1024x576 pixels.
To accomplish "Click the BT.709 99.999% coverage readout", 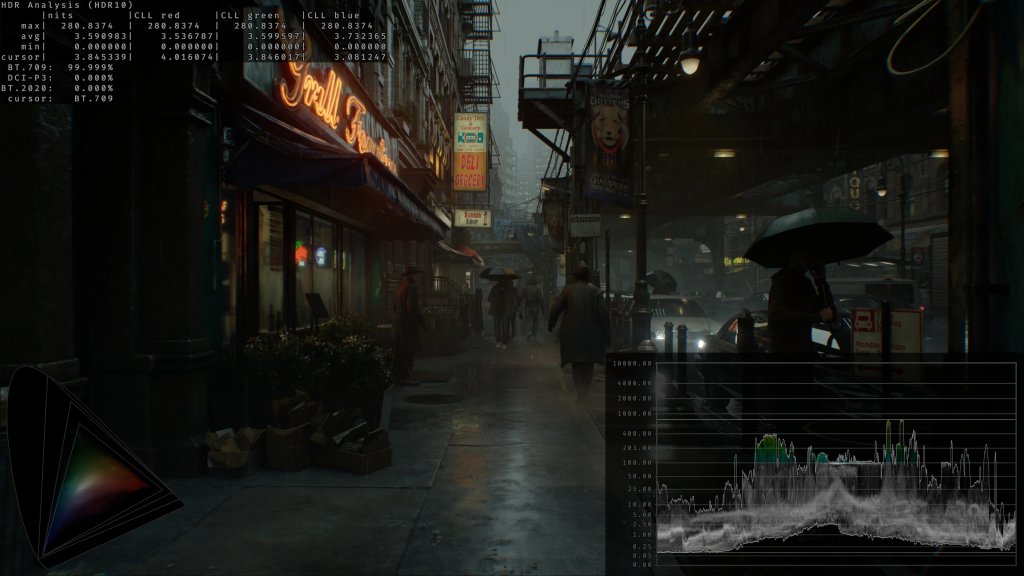I will click(x=58, y=66).
